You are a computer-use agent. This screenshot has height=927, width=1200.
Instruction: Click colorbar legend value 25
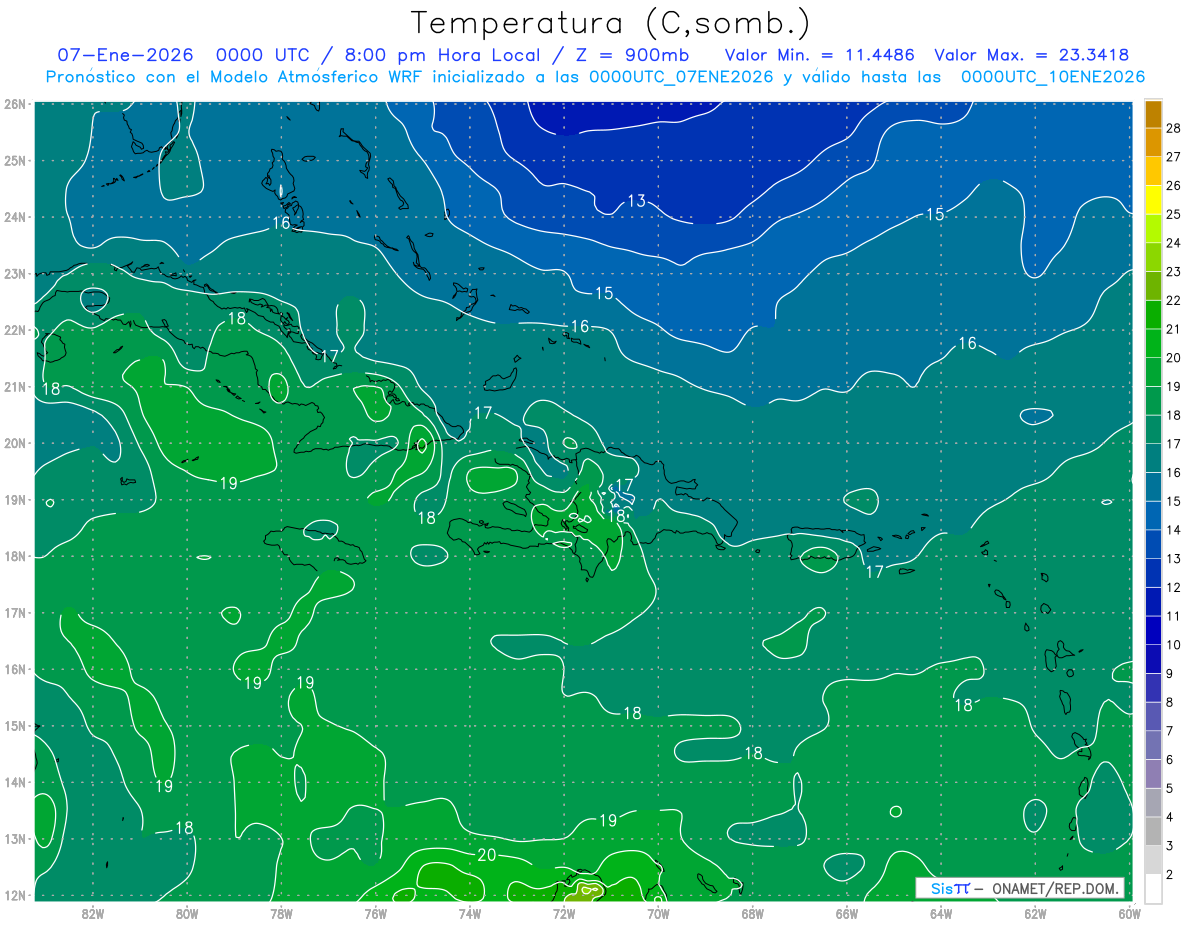[x=1173, y=215]
